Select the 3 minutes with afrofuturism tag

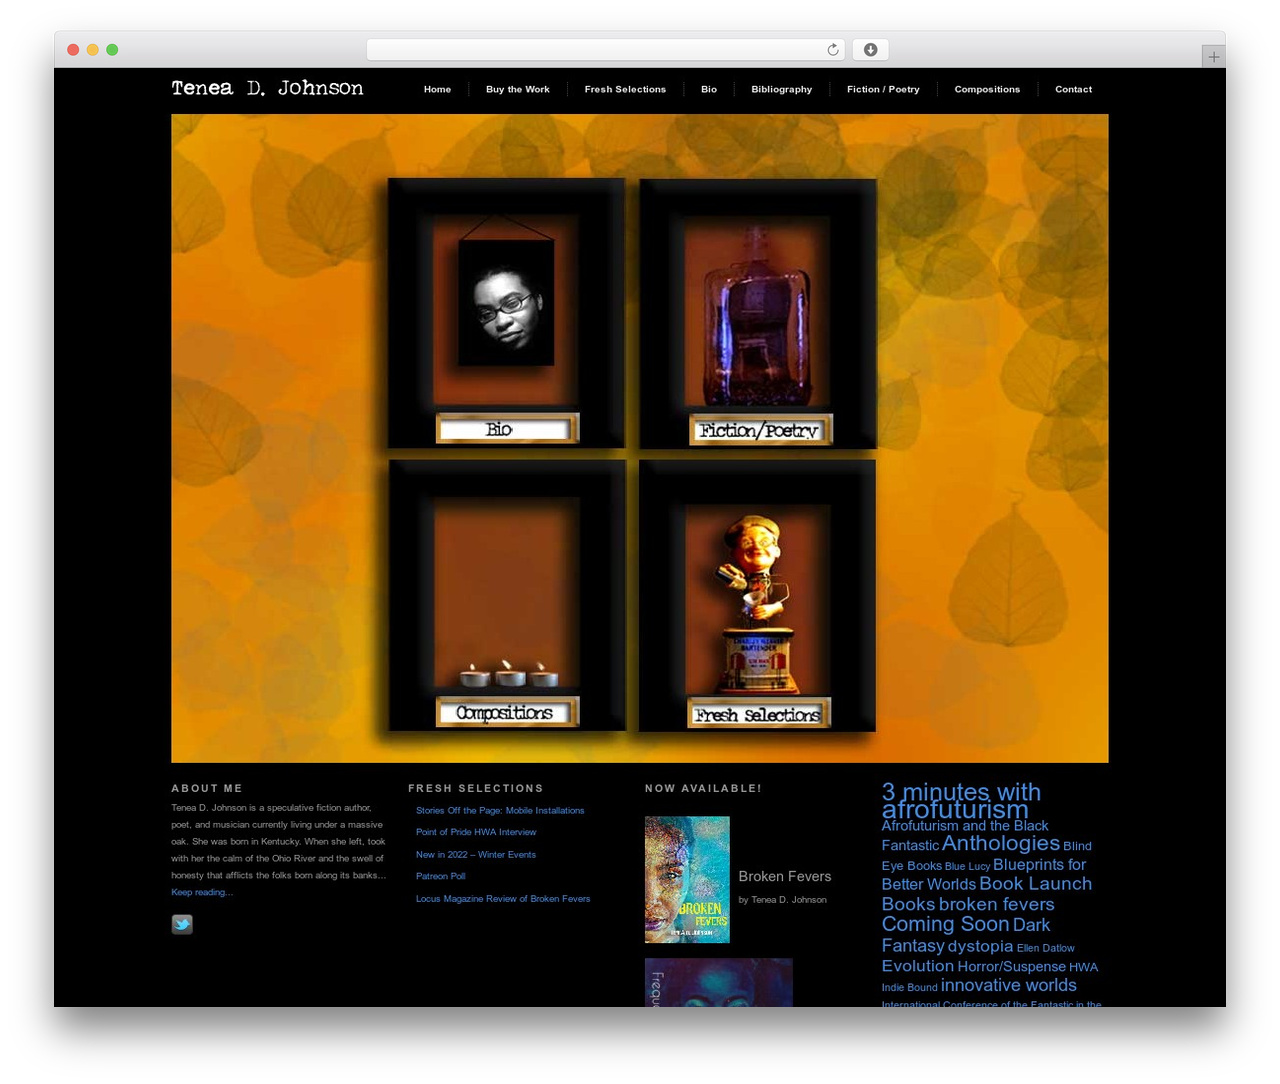pyautogui.click(x=961, y=800)
